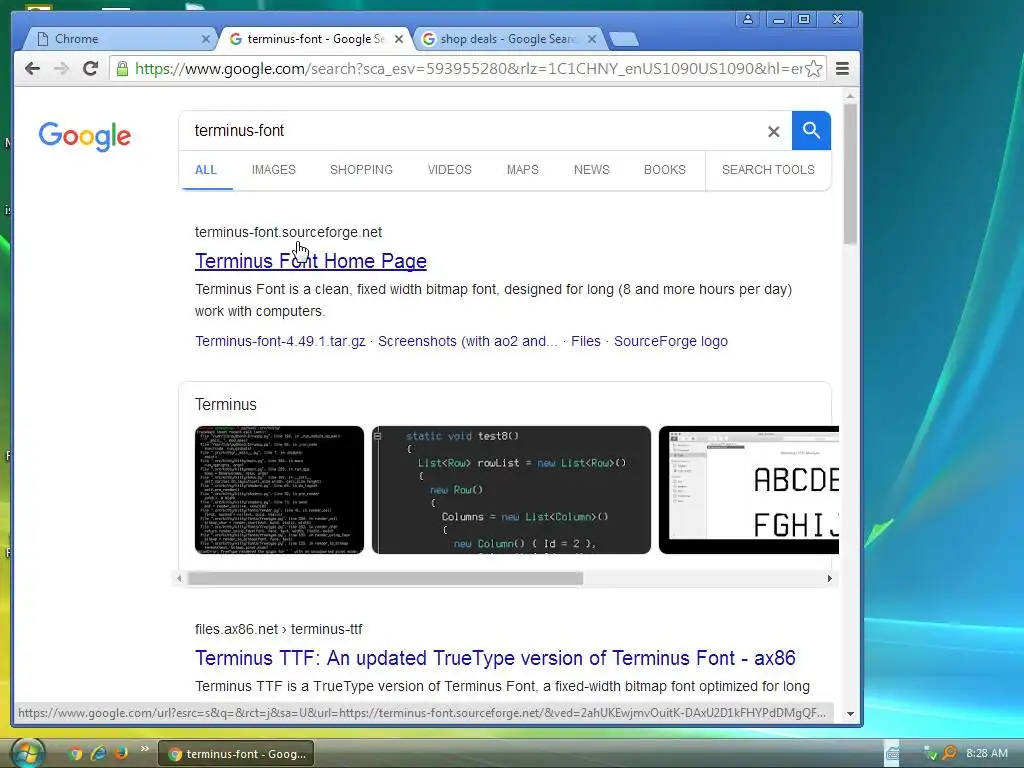Open the 'SourceForge logo' sitelink
This screenshot has height=768, width=1024.
click(x=671, y=342)
